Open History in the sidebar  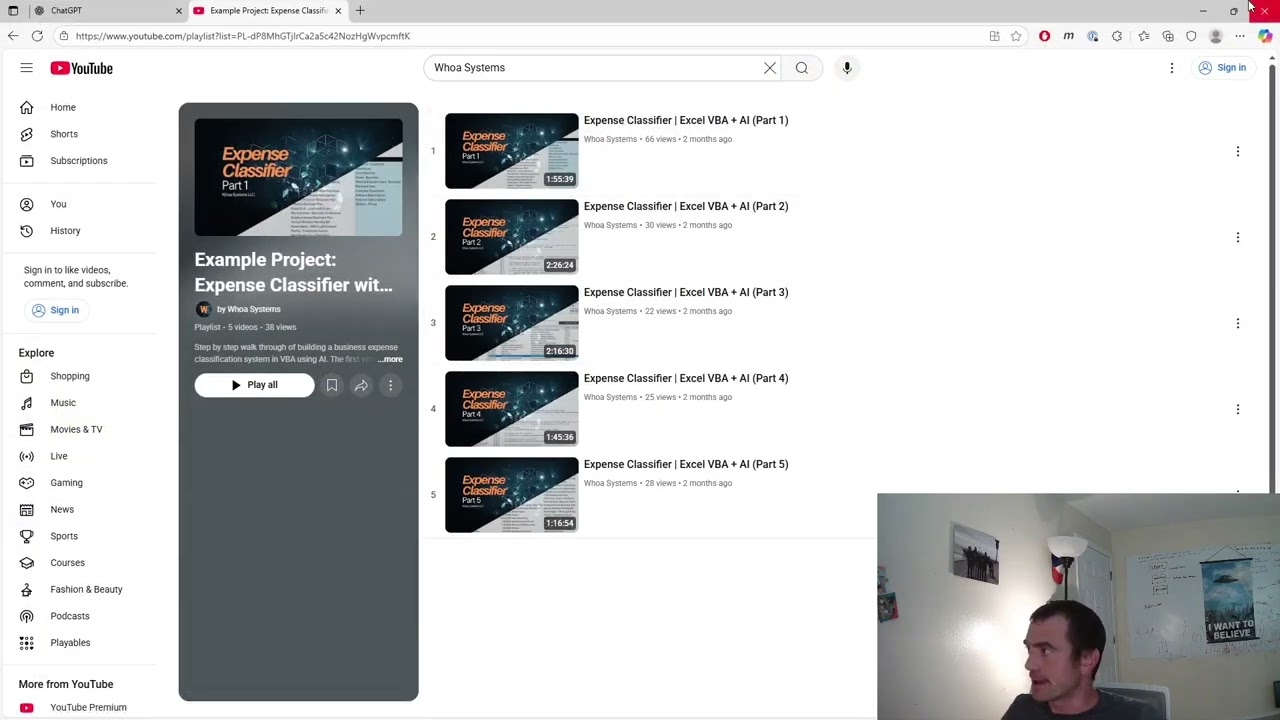65,231
